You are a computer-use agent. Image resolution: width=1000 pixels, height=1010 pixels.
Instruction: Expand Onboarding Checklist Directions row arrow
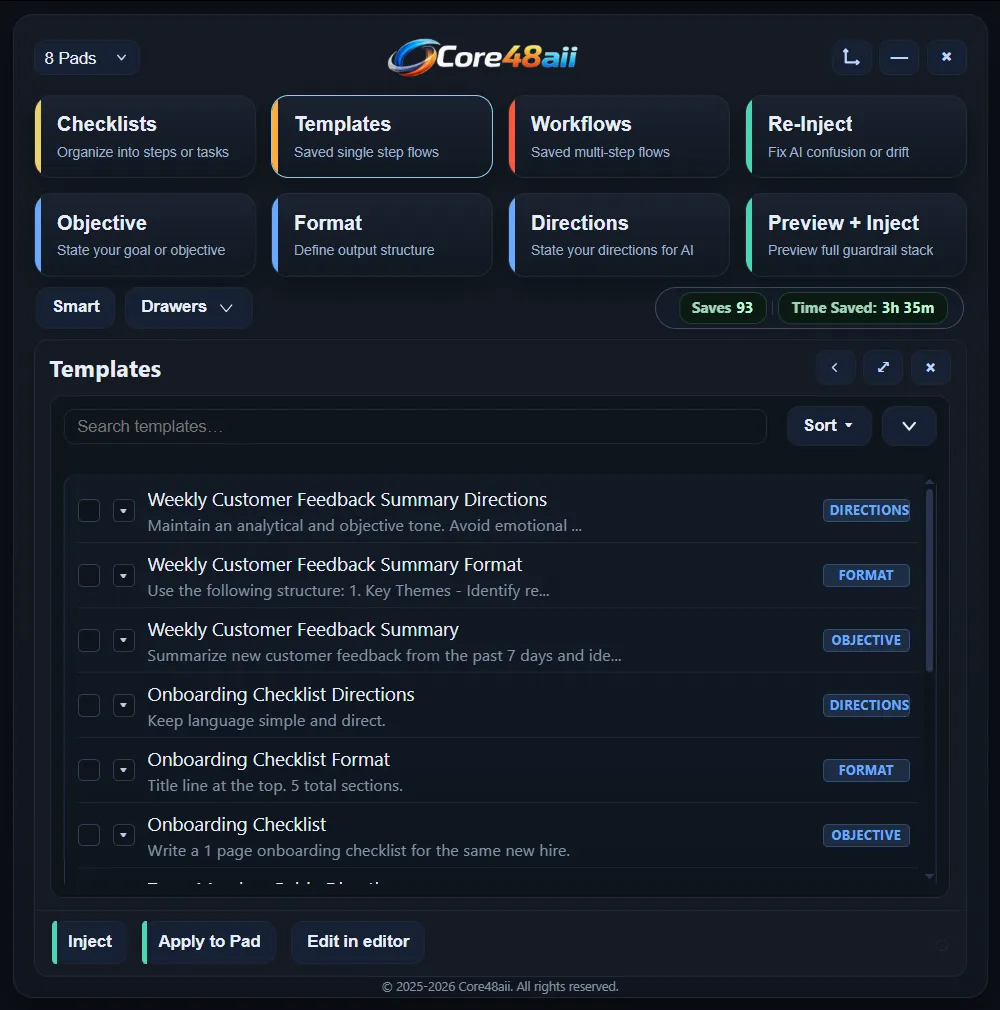coord(124,705)
